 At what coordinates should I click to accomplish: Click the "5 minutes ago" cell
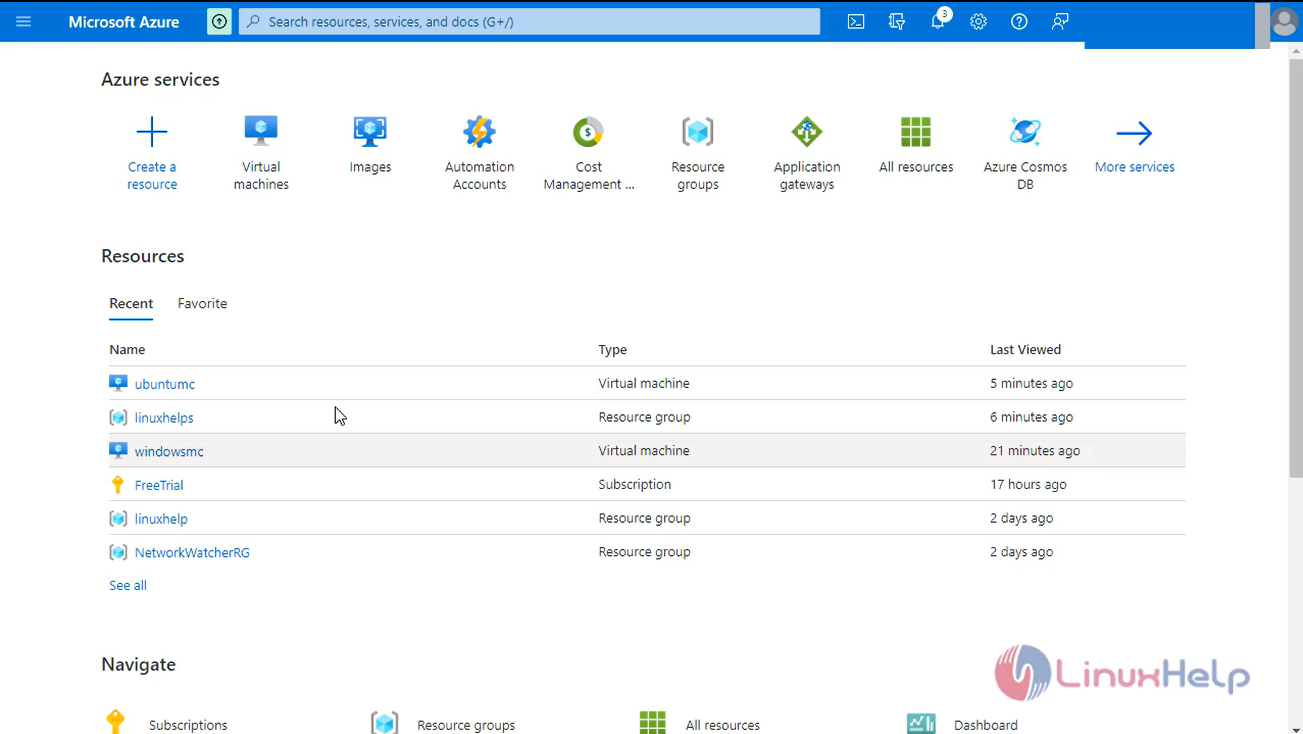1031,383
